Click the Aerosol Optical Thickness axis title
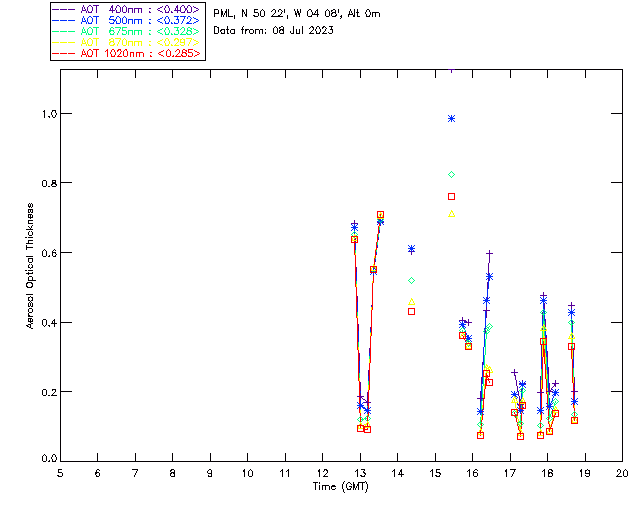The height and width of the screenshot is (512, 640). pyautogui.click(x=31, y=266)
